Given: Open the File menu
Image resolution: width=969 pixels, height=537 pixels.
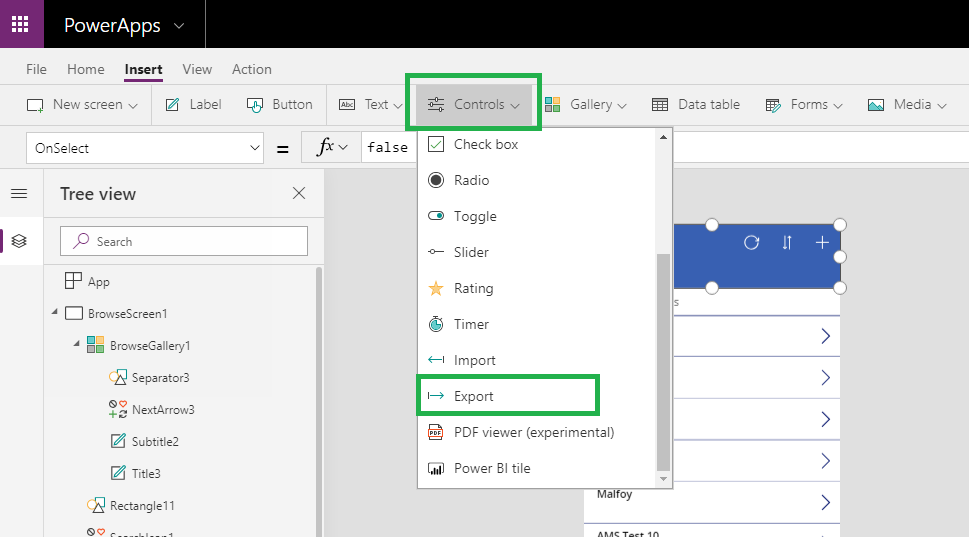Looking at the screenshot, I should point(36,69).
